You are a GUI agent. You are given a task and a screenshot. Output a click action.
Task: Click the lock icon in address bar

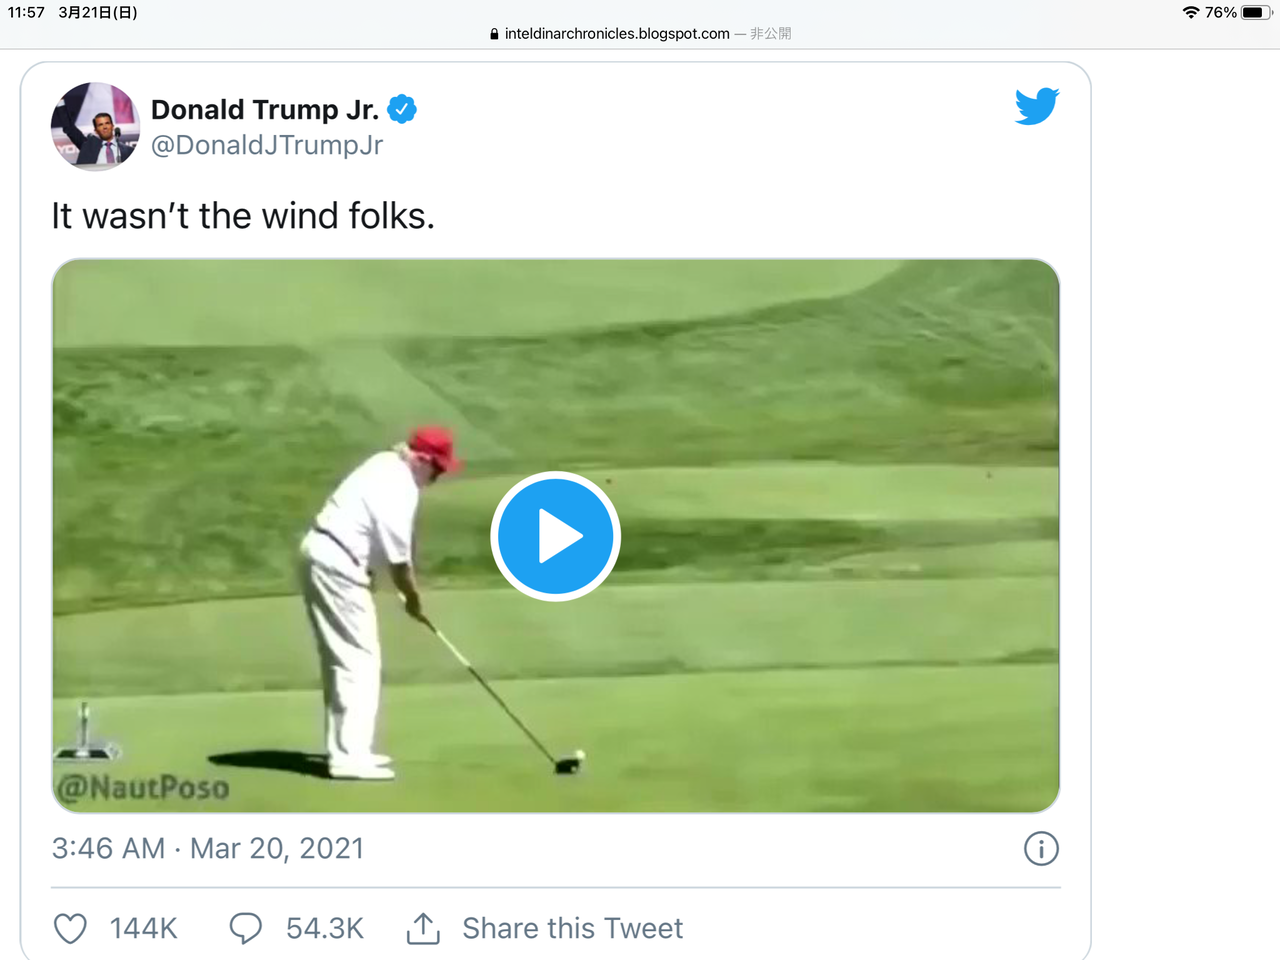click(494, 34)
